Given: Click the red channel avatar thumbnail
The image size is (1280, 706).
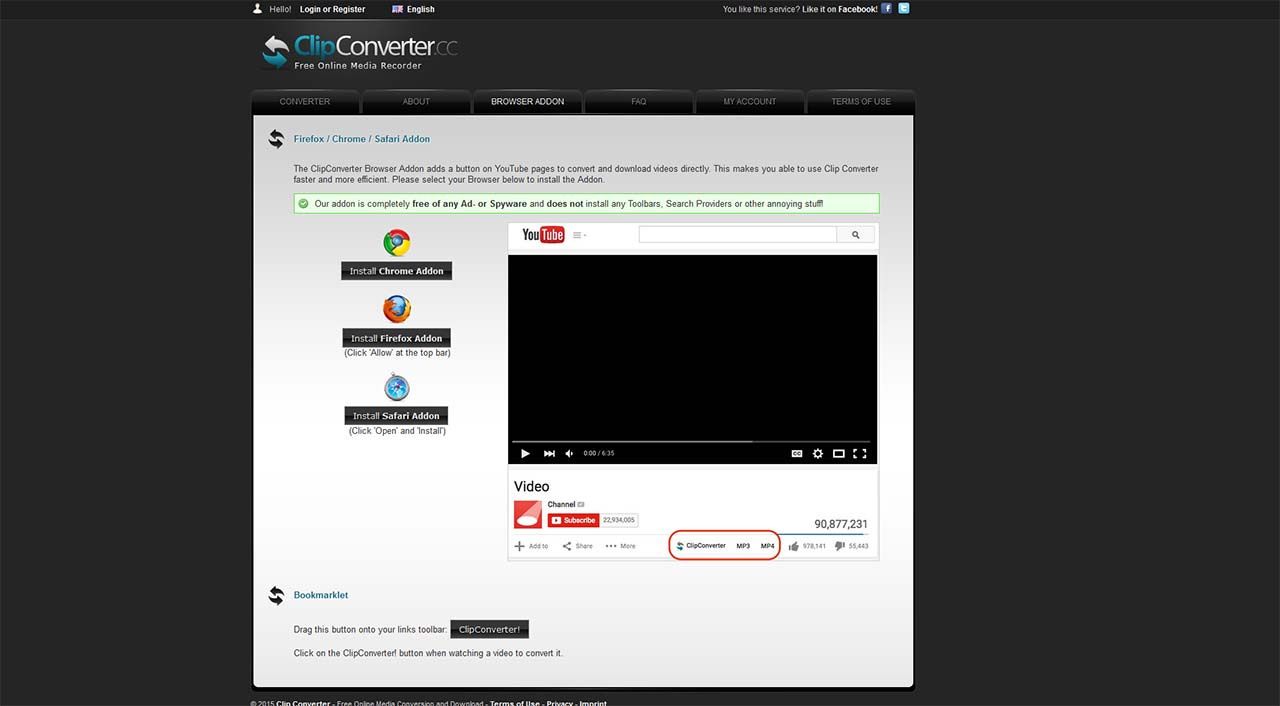Looking at the screenshot, I should click(x=528, y=514).
